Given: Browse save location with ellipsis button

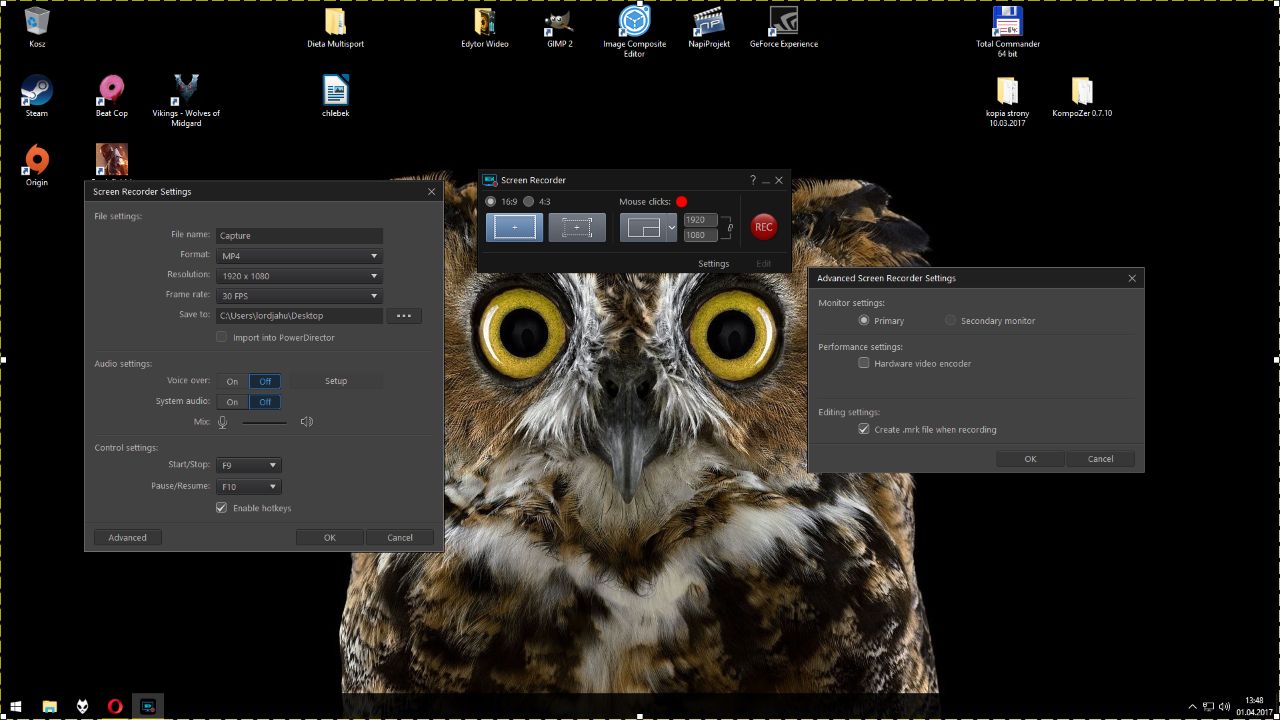Looking at the screenshot, I should [404, 316].
